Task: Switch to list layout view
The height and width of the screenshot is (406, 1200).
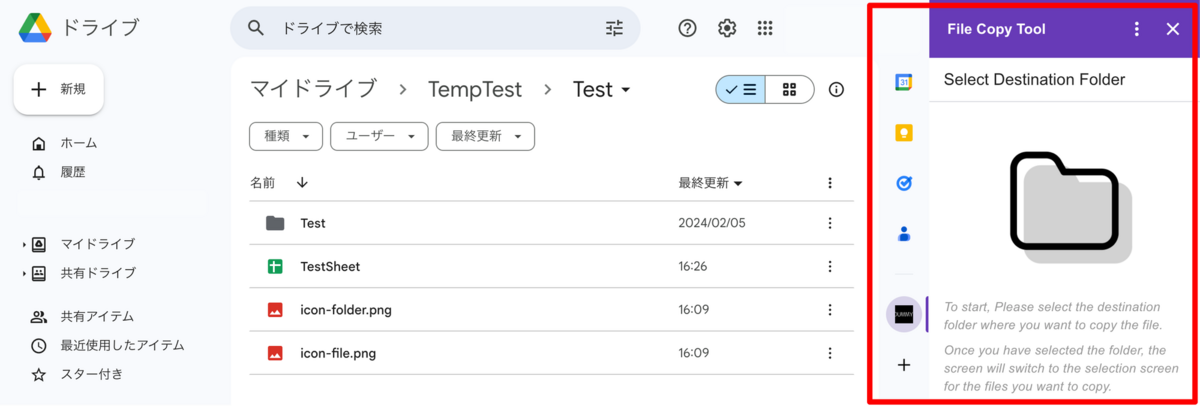Action: (740, 89)
